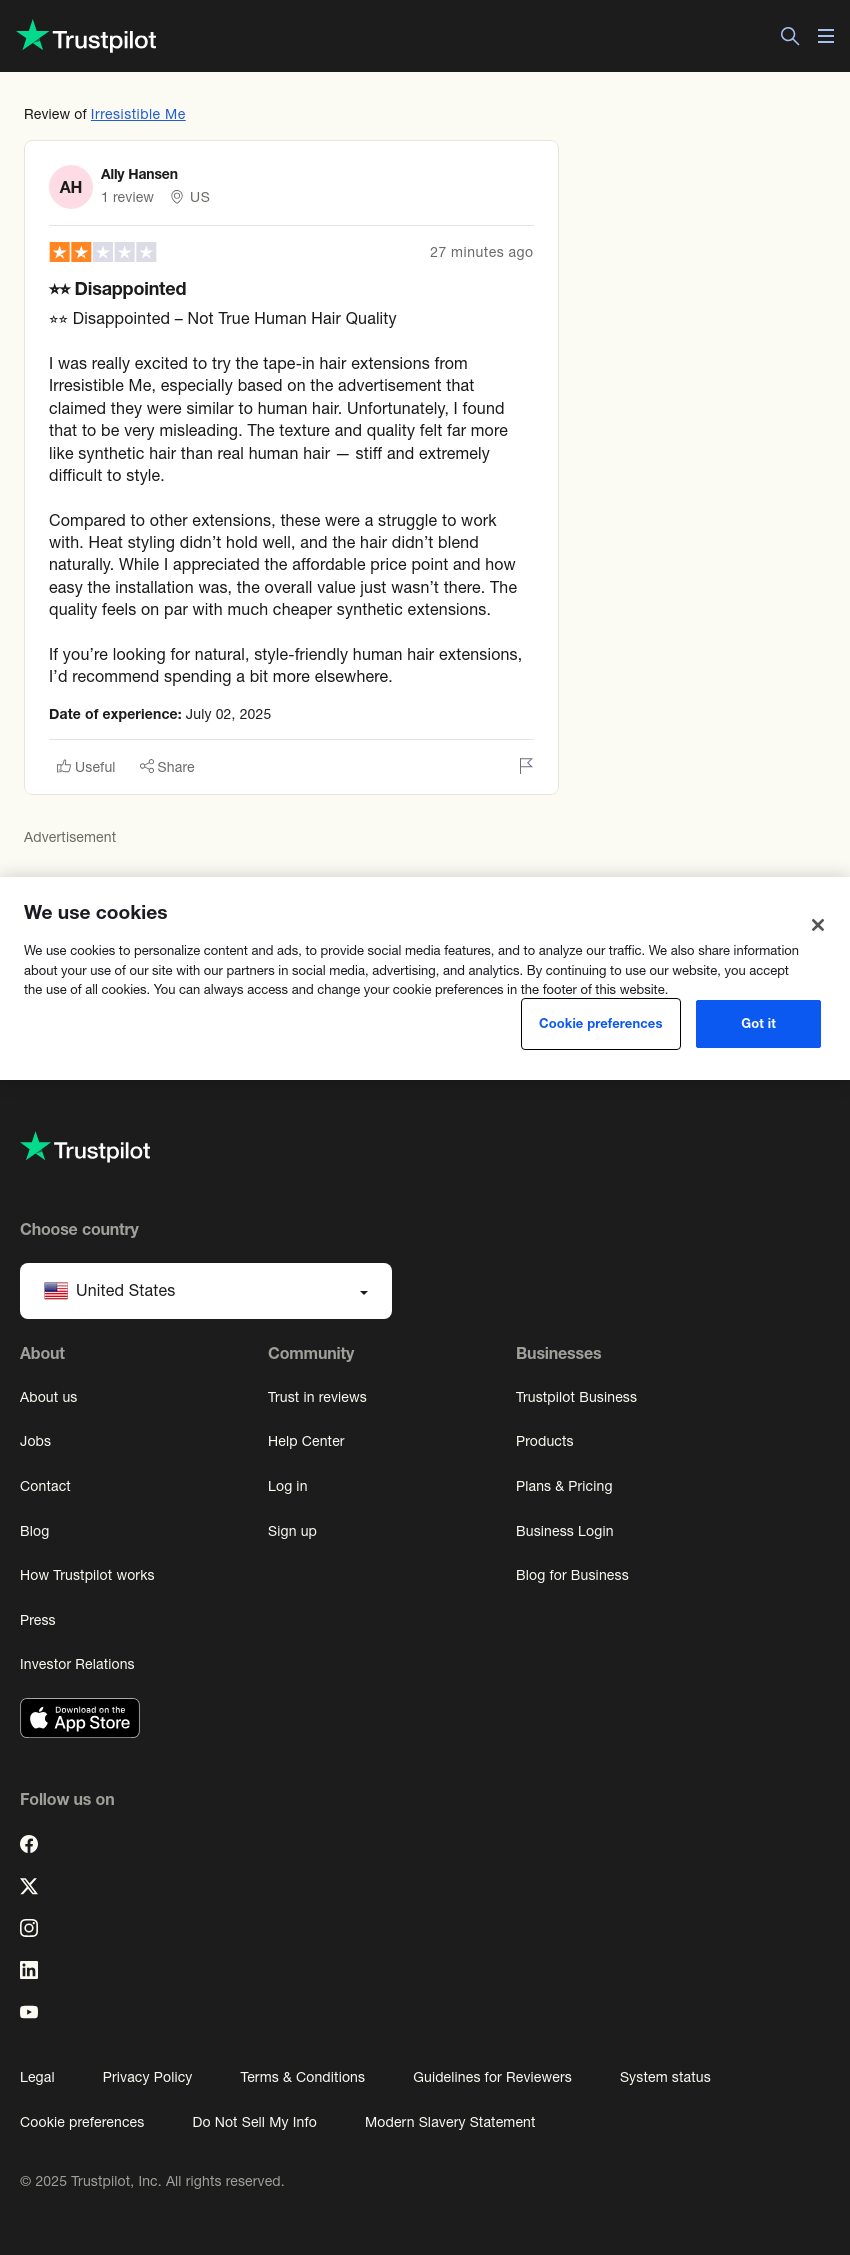Click Sign up footer link
The image size is (850, 2255).
click(292, 1531)
